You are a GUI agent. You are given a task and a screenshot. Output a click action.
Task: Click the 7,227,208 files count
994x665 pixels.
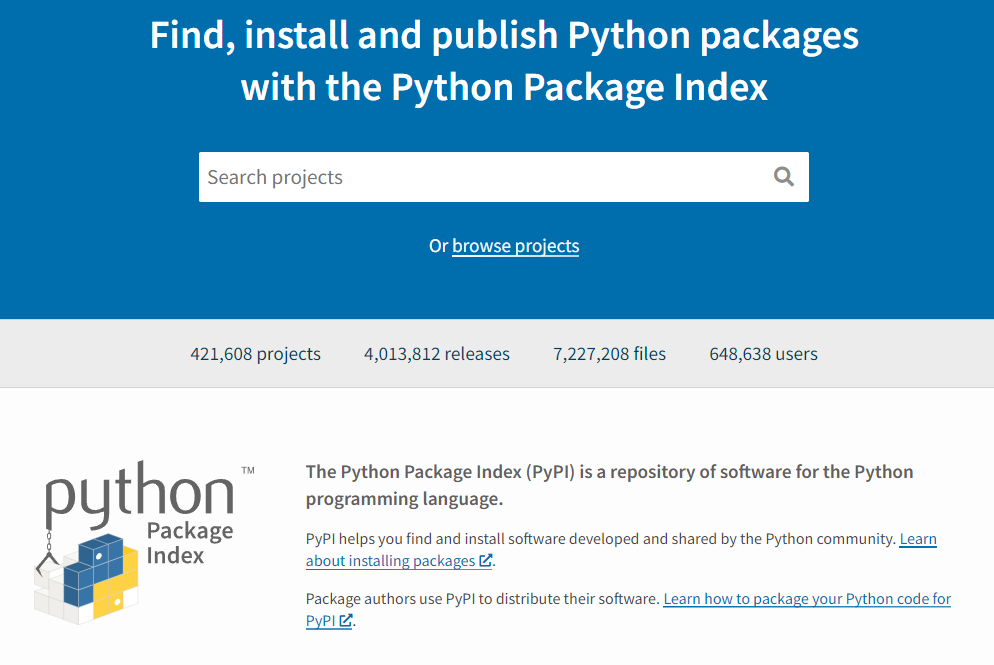[x=608, y=353]
